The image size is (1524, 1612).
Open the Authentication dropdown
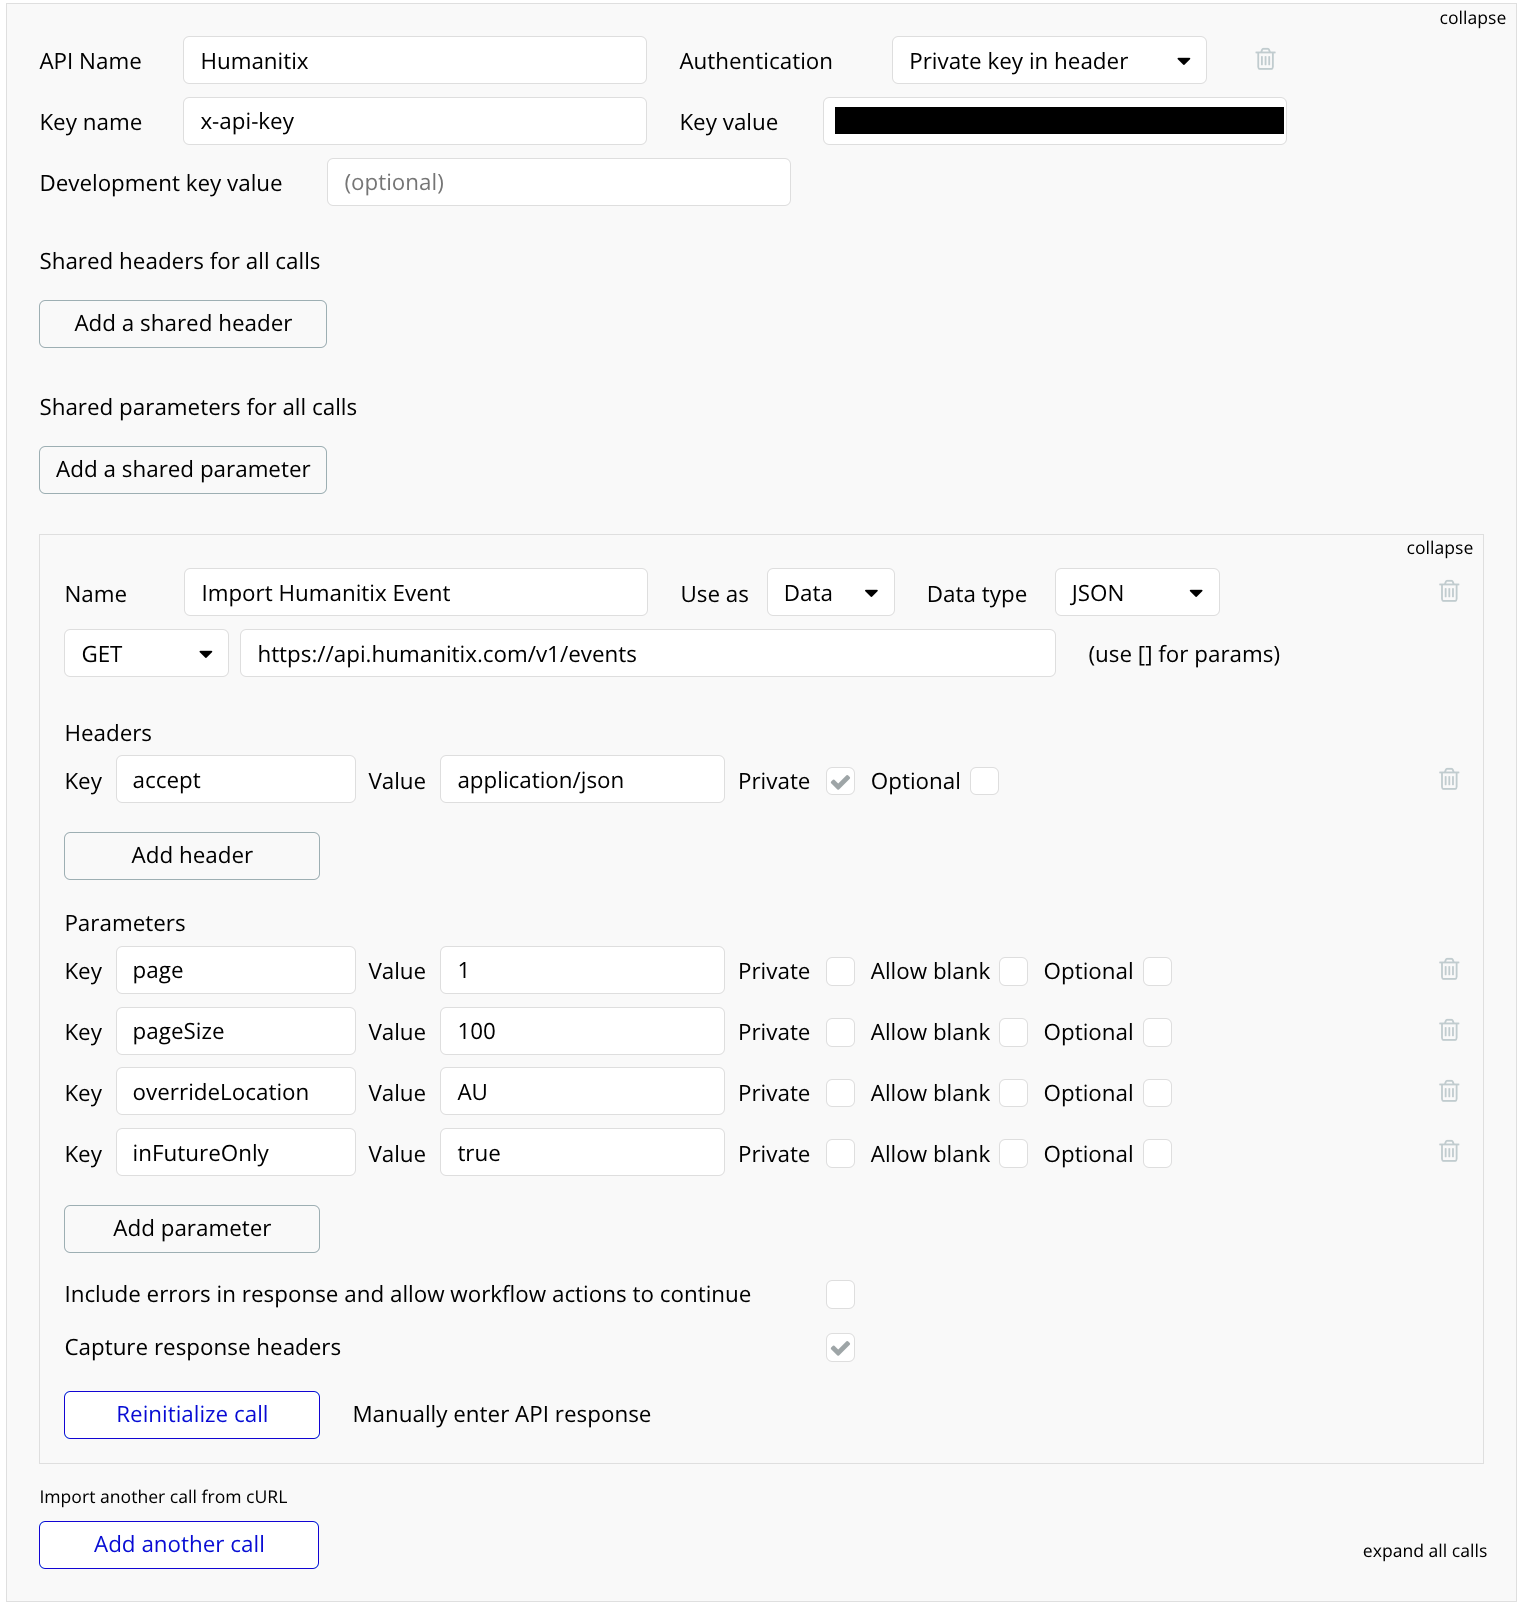tap(1049, 61)
